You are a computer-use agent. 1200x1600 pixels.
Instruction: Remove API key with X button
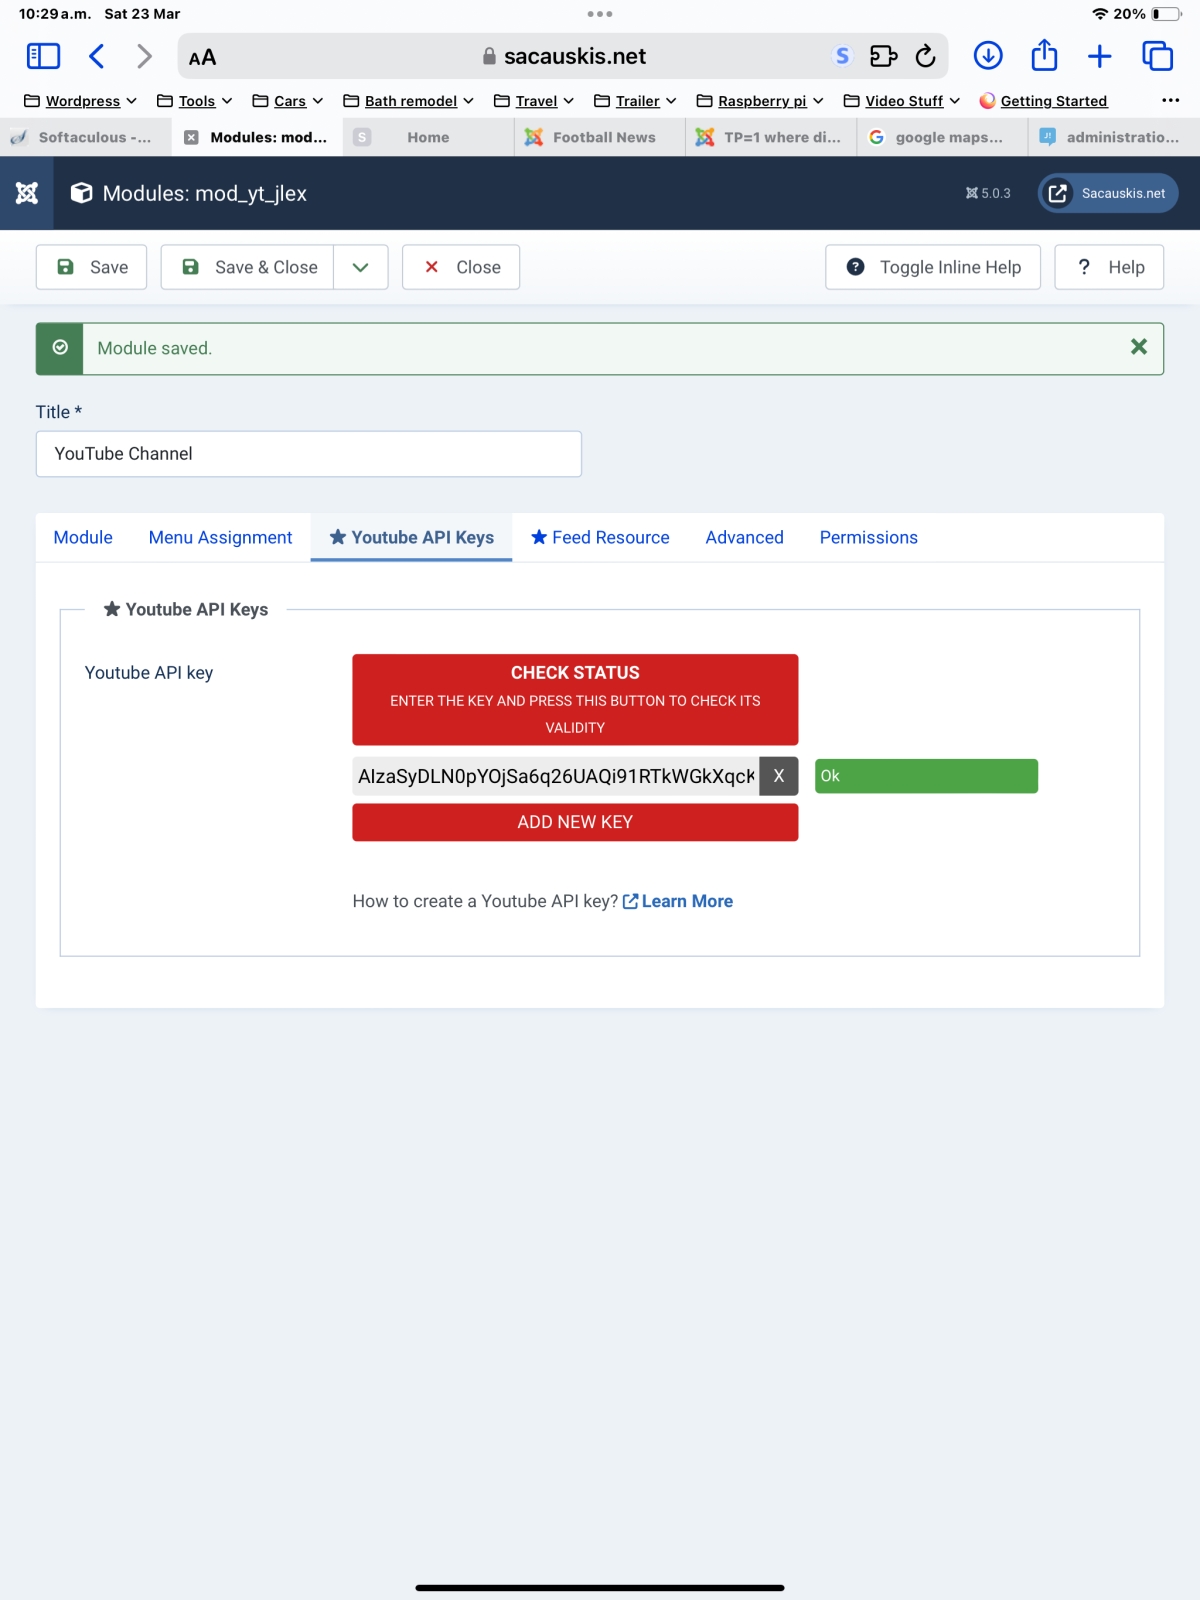pos(778,776)
